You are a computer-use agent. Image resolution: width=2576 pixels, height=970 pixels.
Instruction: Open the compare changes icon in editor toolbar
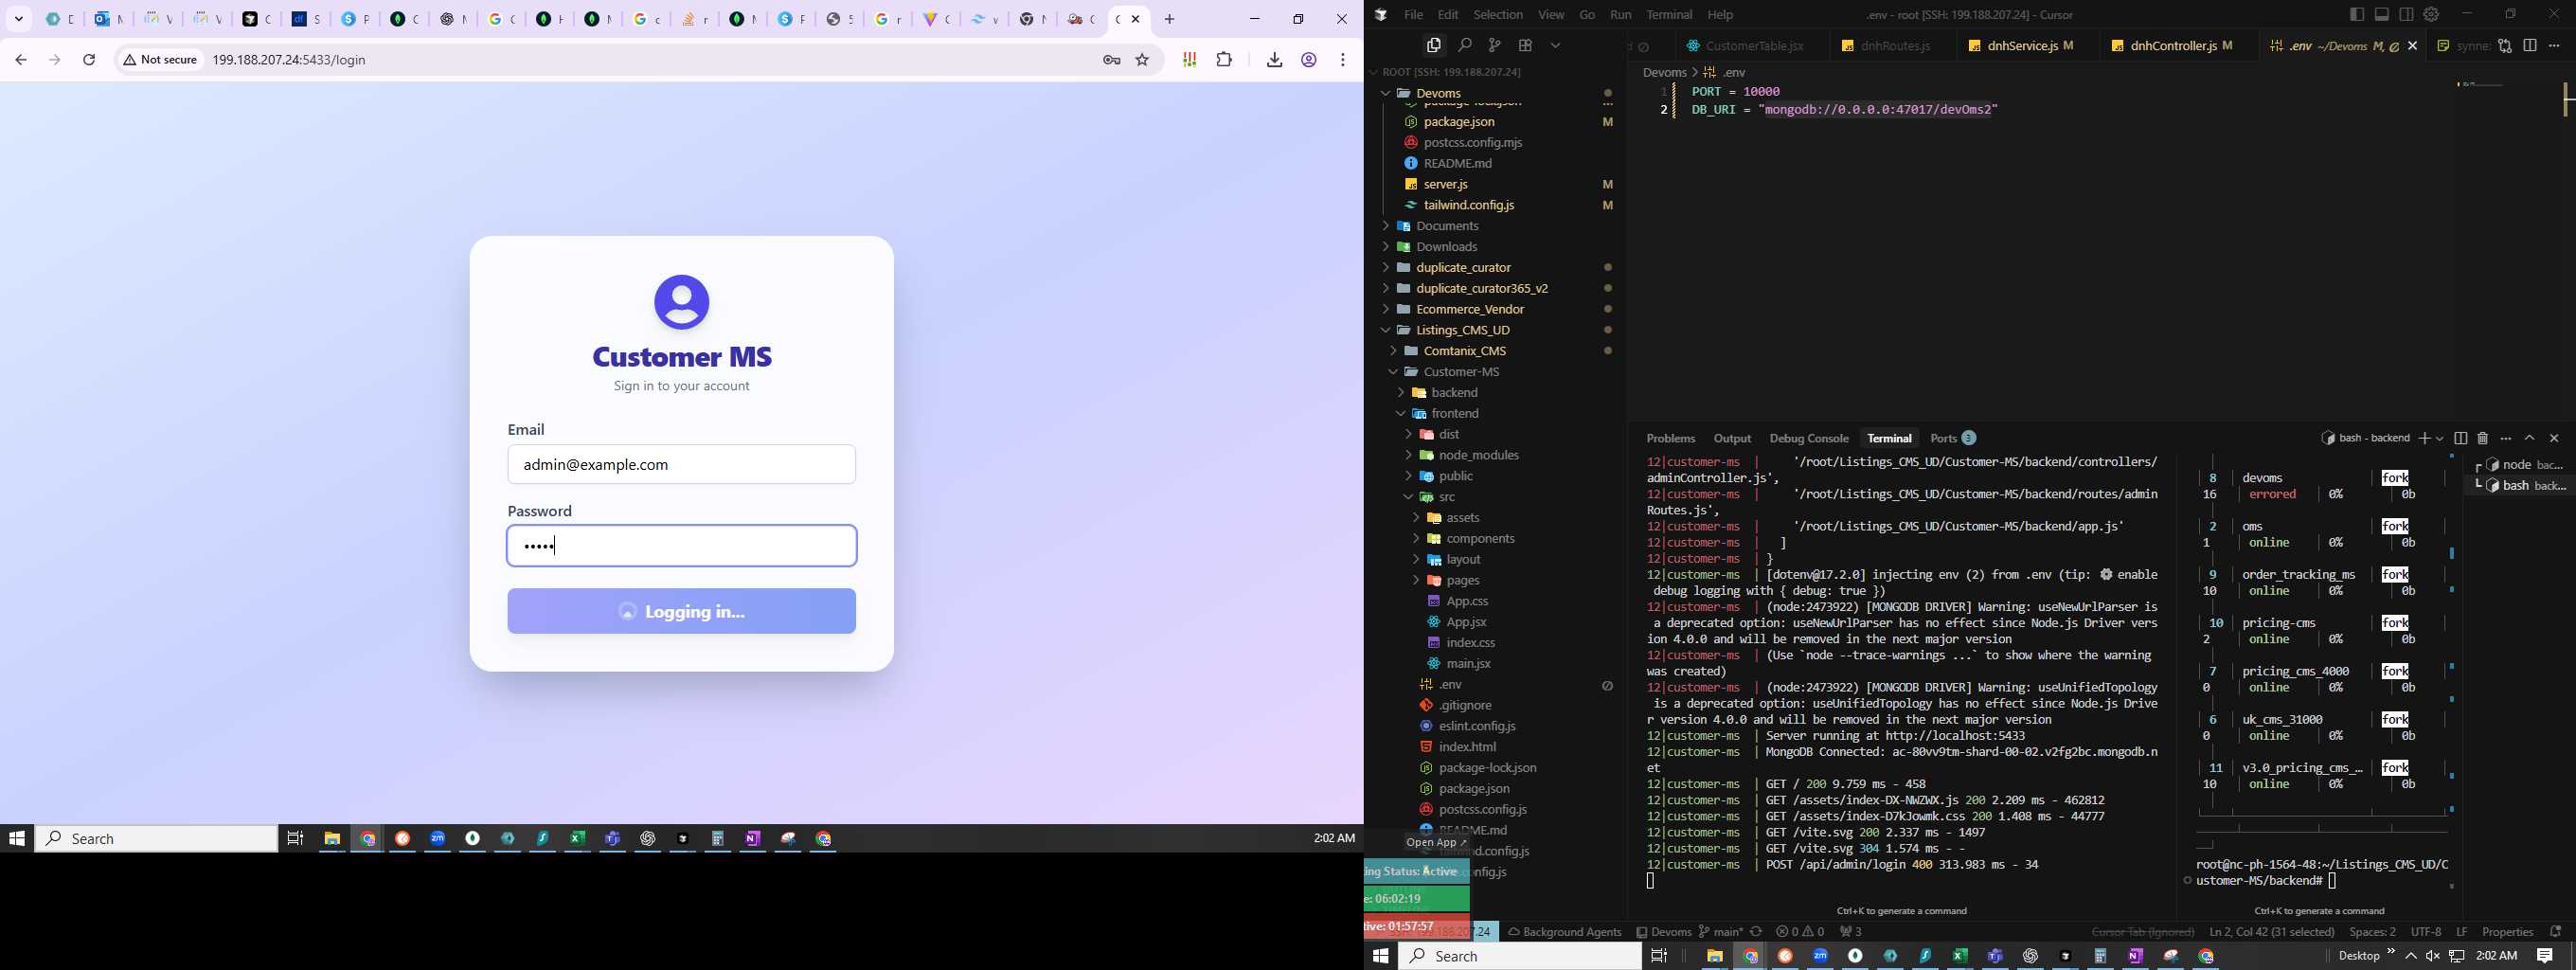2505,46
